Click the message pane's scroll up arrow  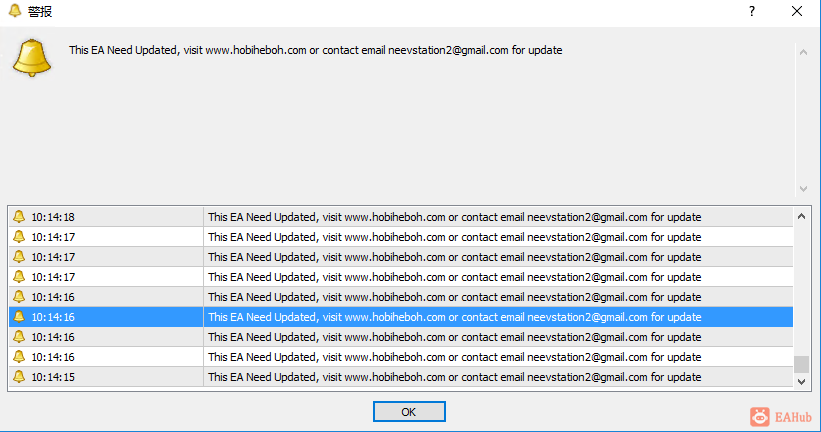pos(802,52)
